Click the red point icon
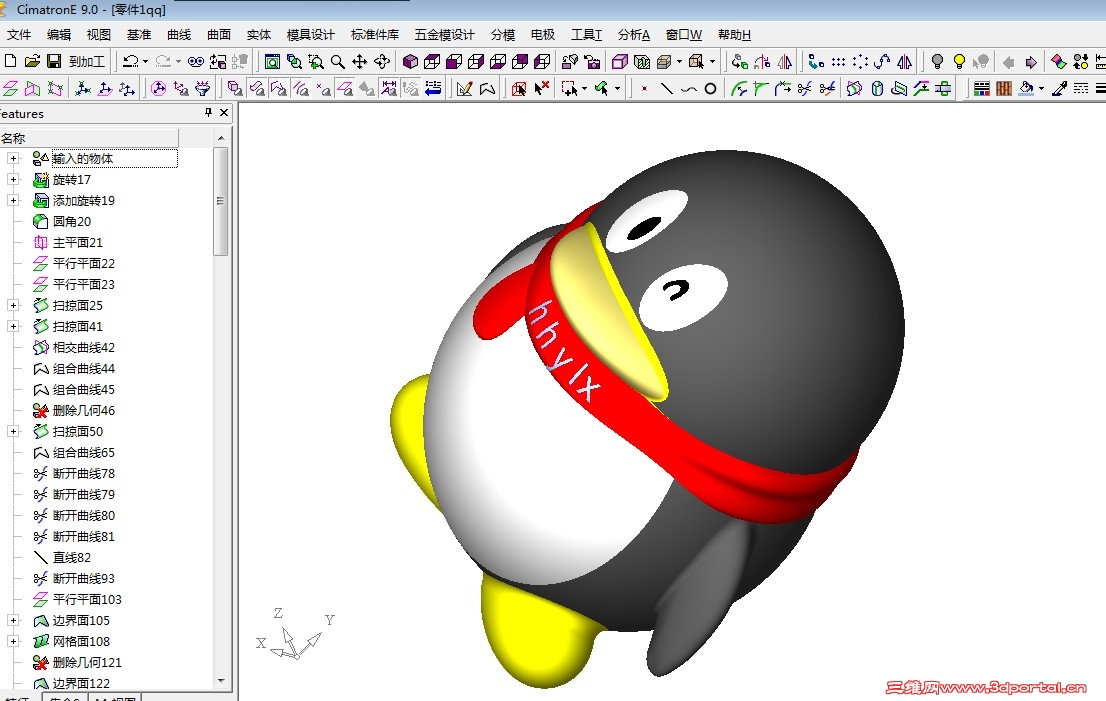 click(644, 88)
